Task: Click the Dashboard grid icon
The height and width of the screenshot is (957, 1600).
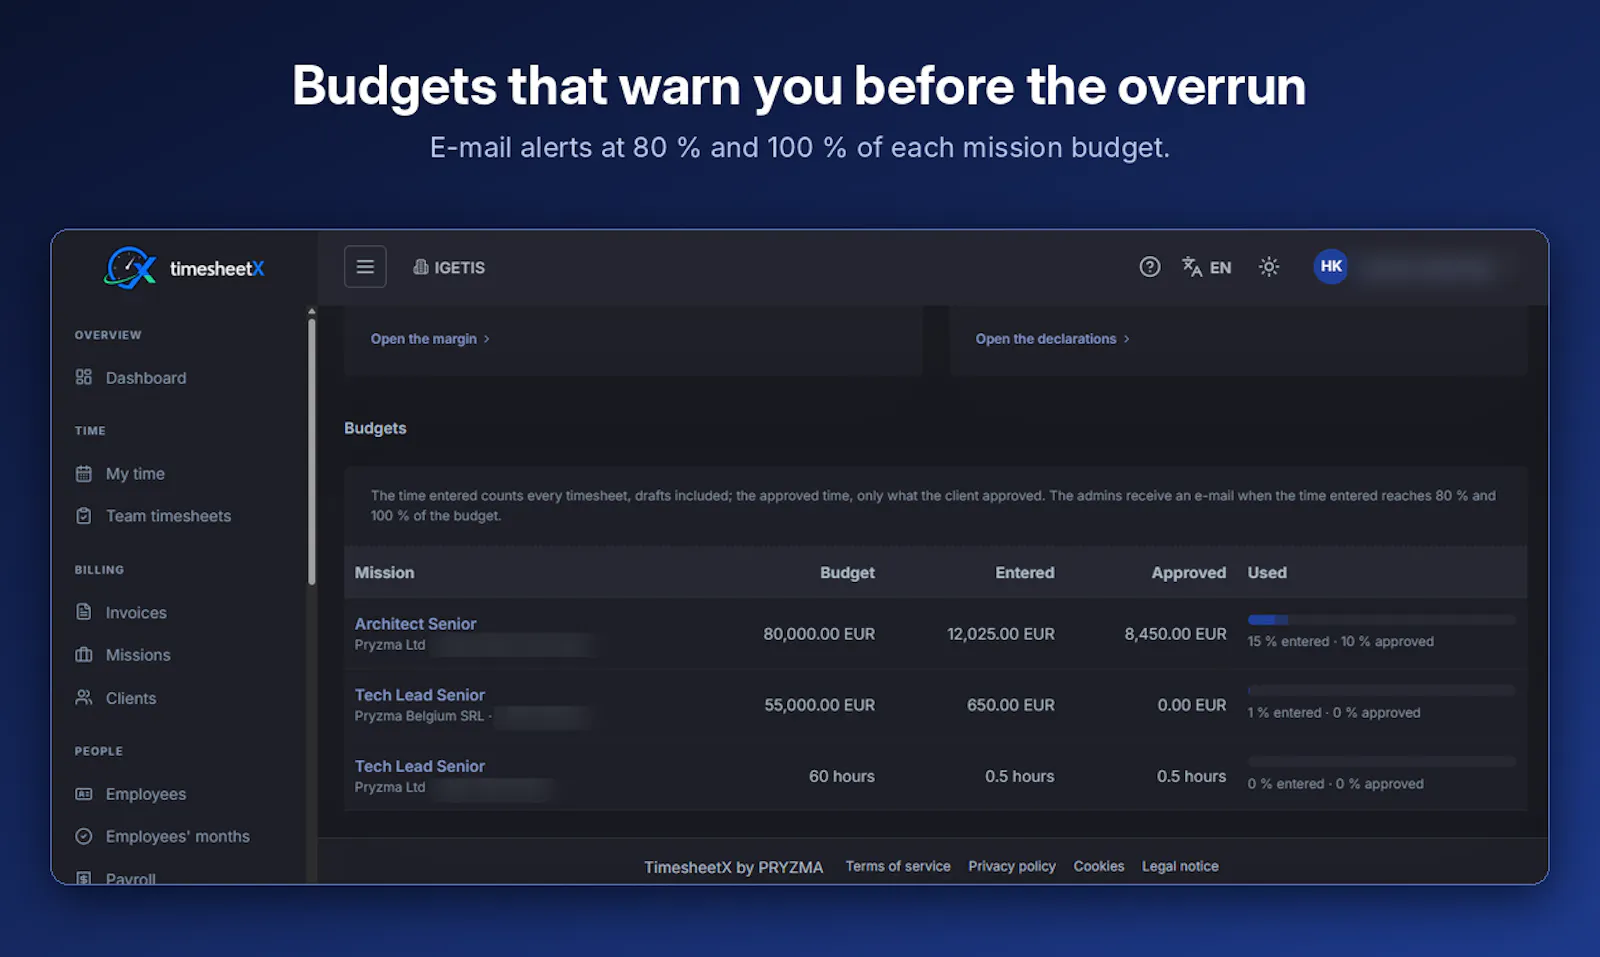Action: (x=84, y=377)
